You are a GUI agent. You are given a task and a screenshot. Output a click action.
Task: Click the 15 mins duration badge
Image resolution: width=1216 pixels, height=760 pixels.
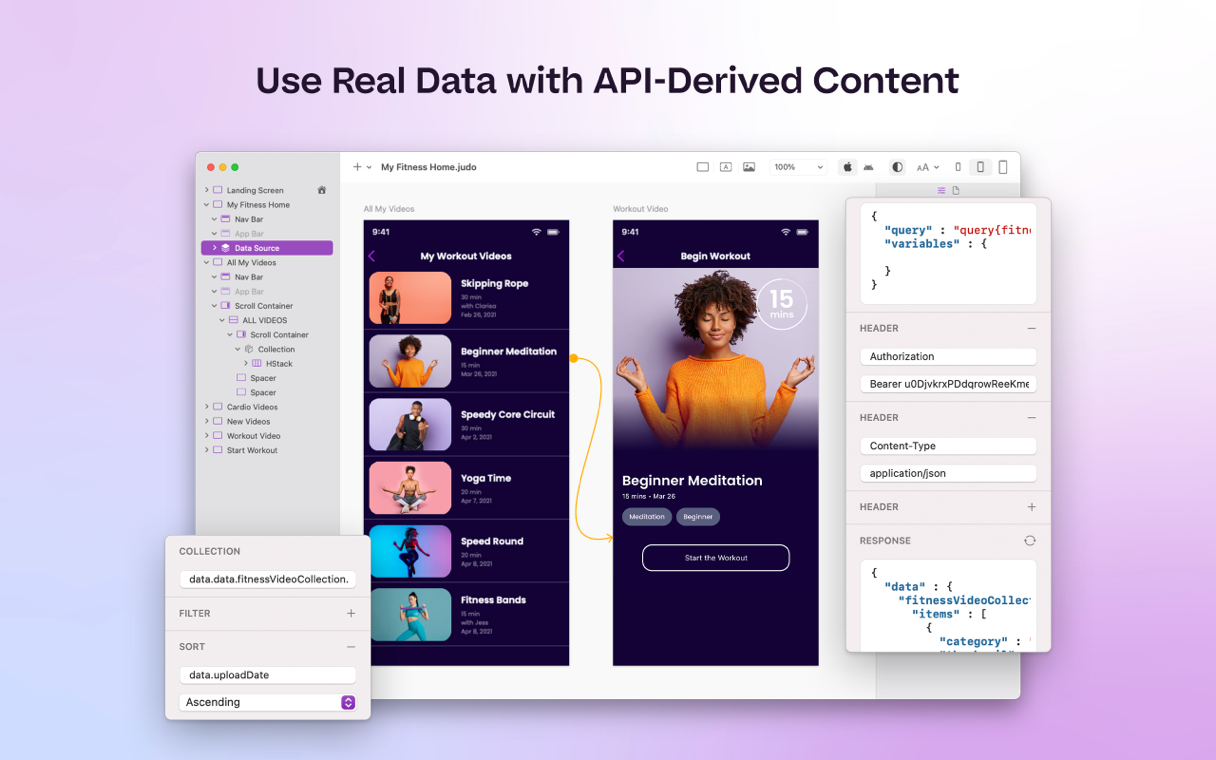[782, 303]
